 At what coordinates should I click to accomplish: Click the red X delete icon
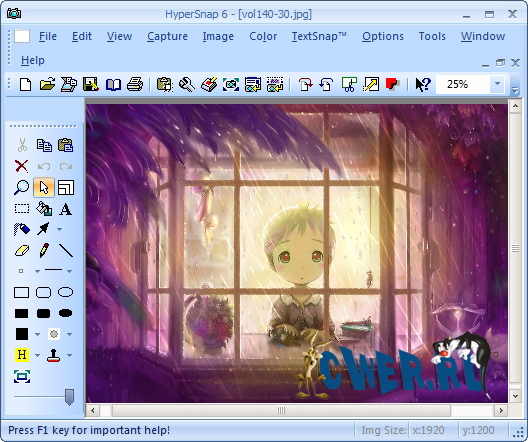22,166
